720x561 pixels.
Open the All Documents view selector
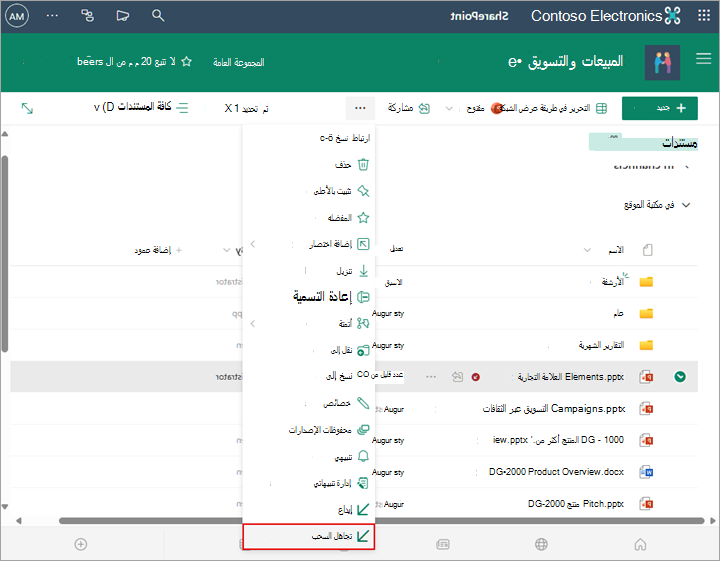141,107
